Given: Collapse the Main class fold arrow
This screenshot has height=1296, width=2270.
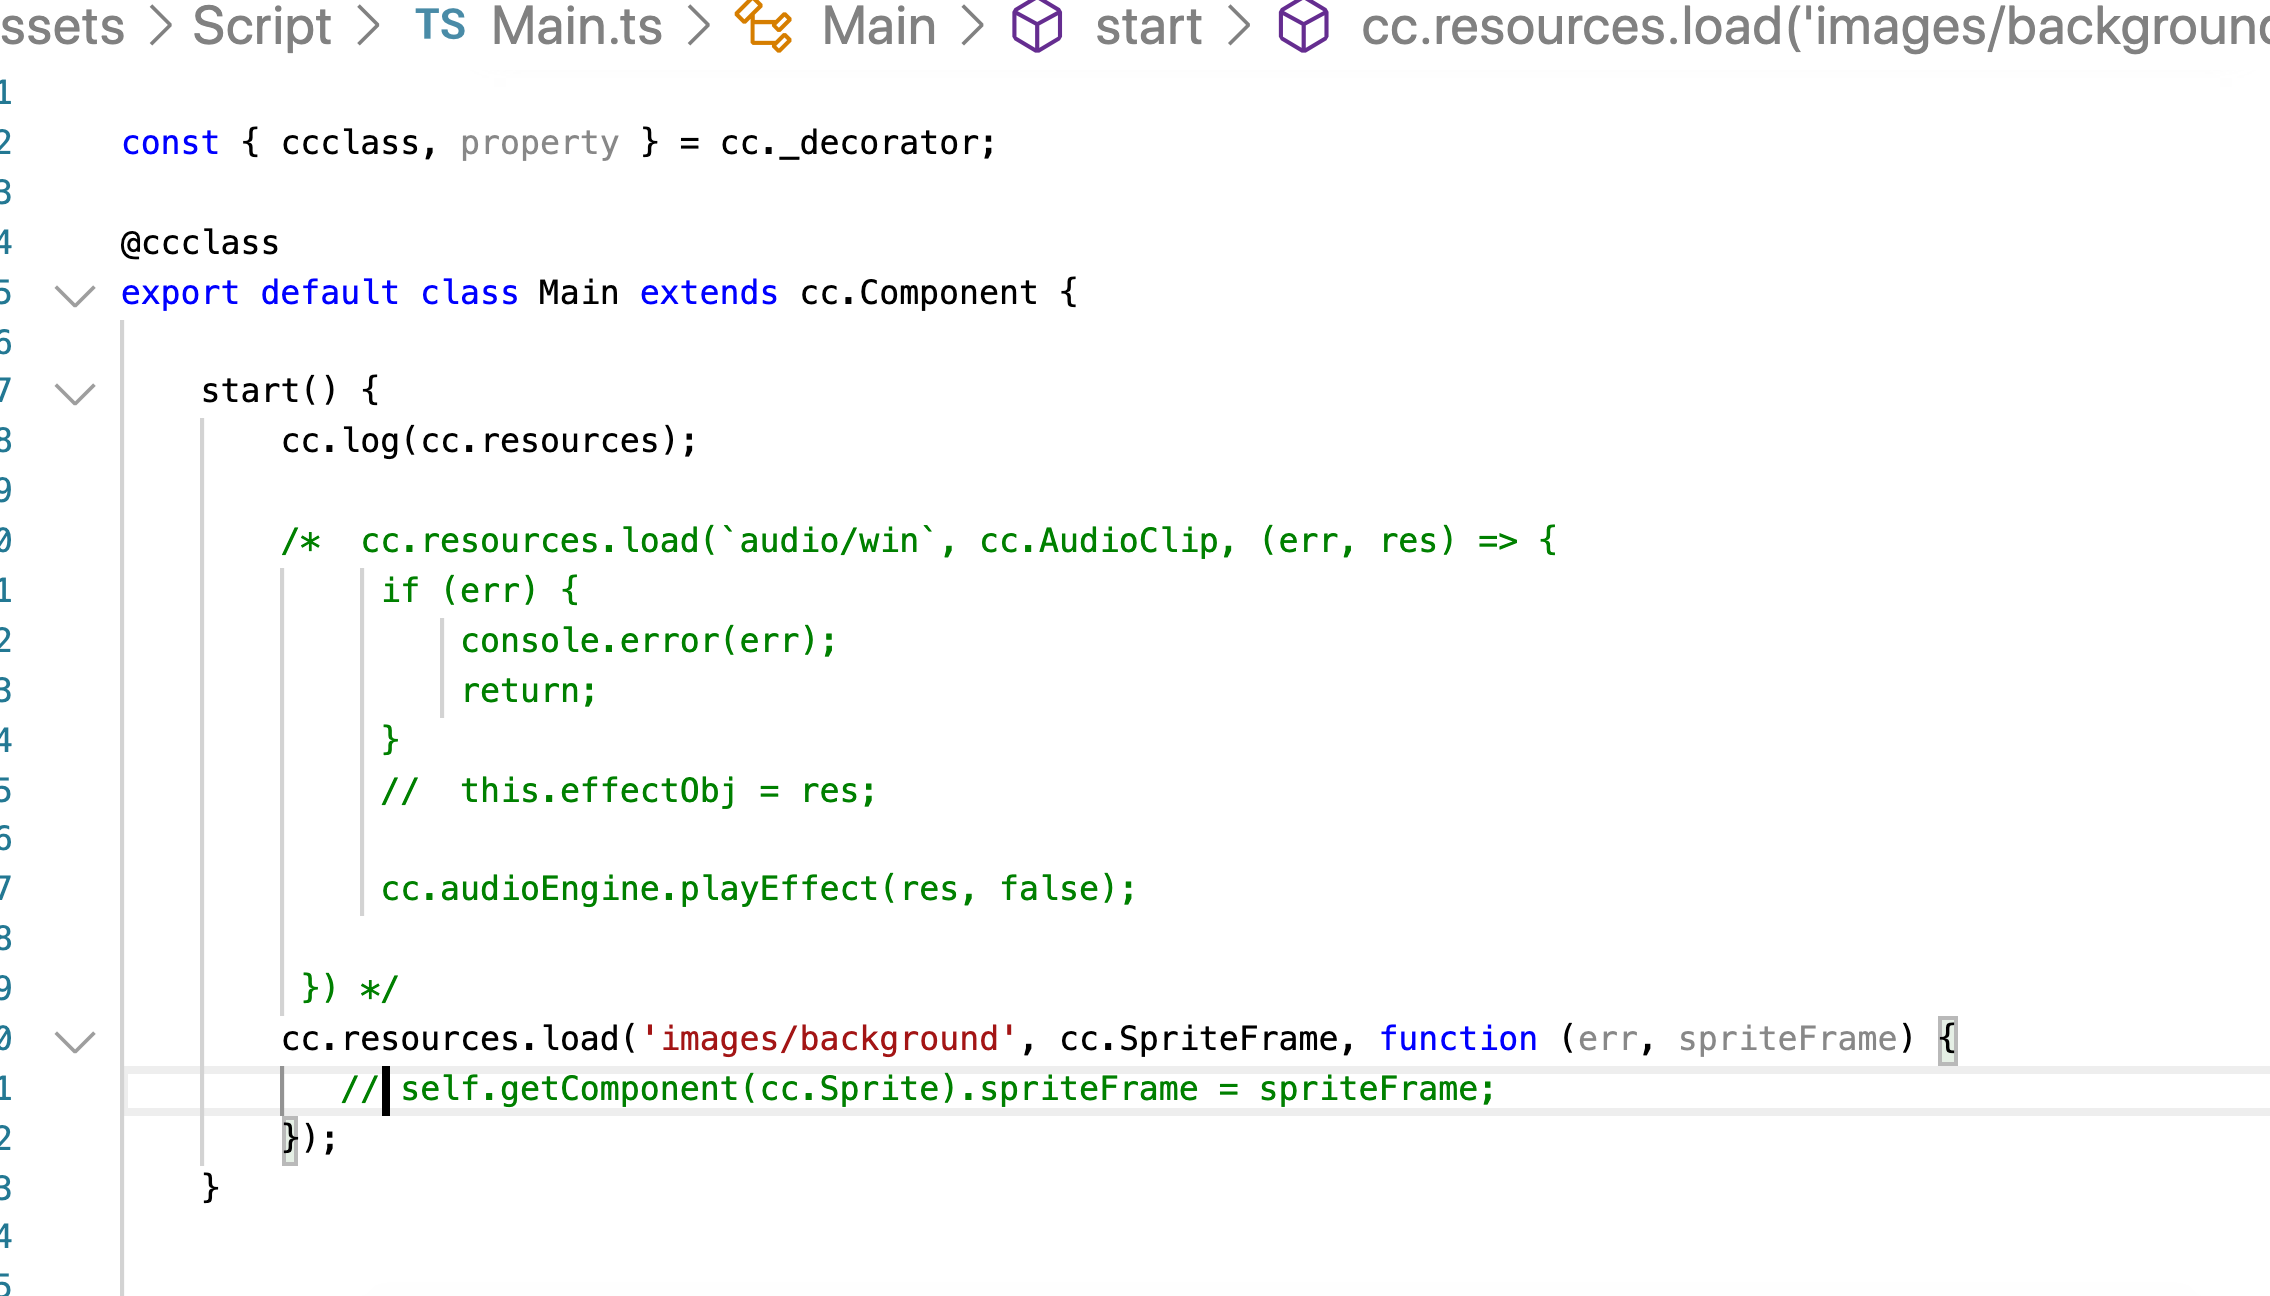Looking at the screenshot, I should pos(75,295).
